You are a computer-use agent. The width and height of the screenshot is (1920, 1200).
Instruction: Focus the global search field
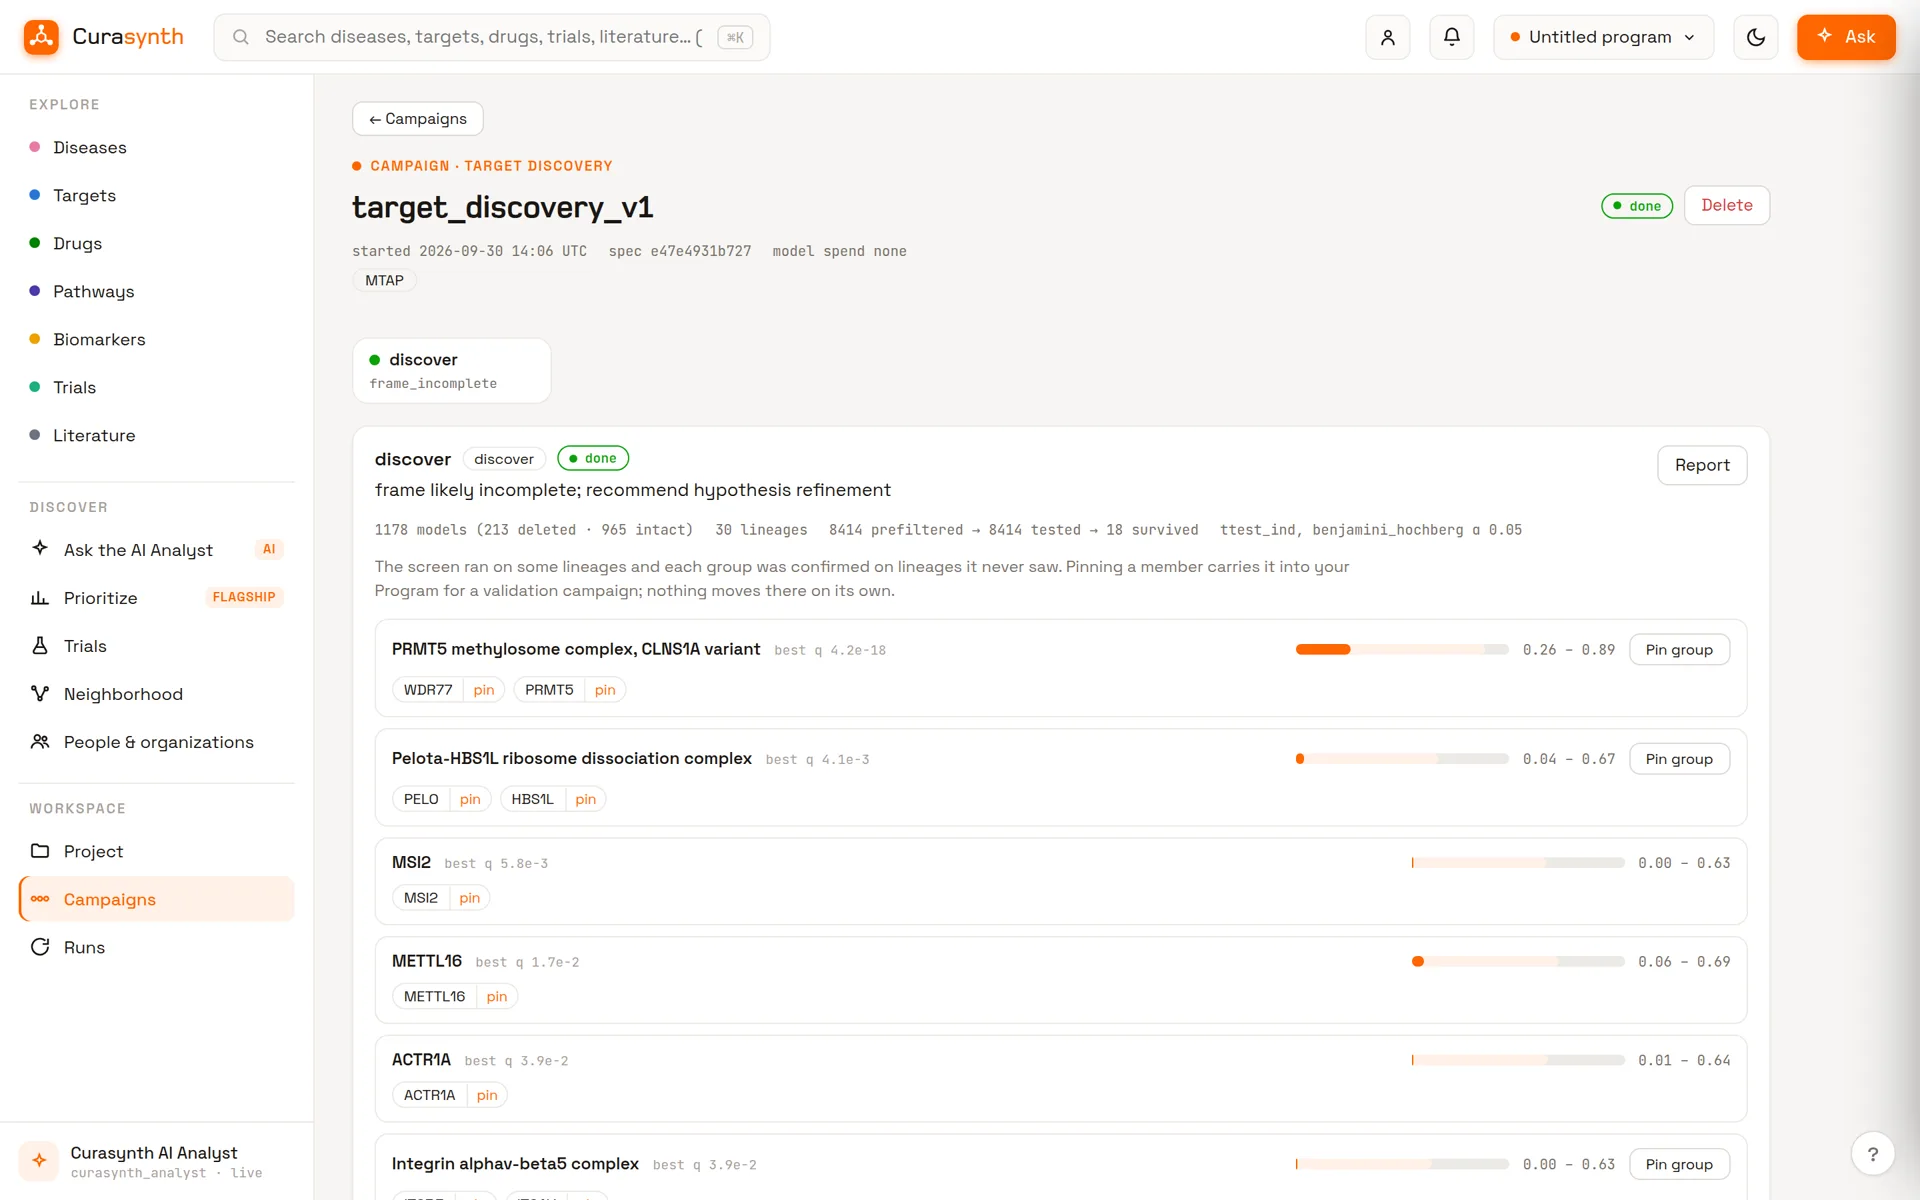point(492,37)
